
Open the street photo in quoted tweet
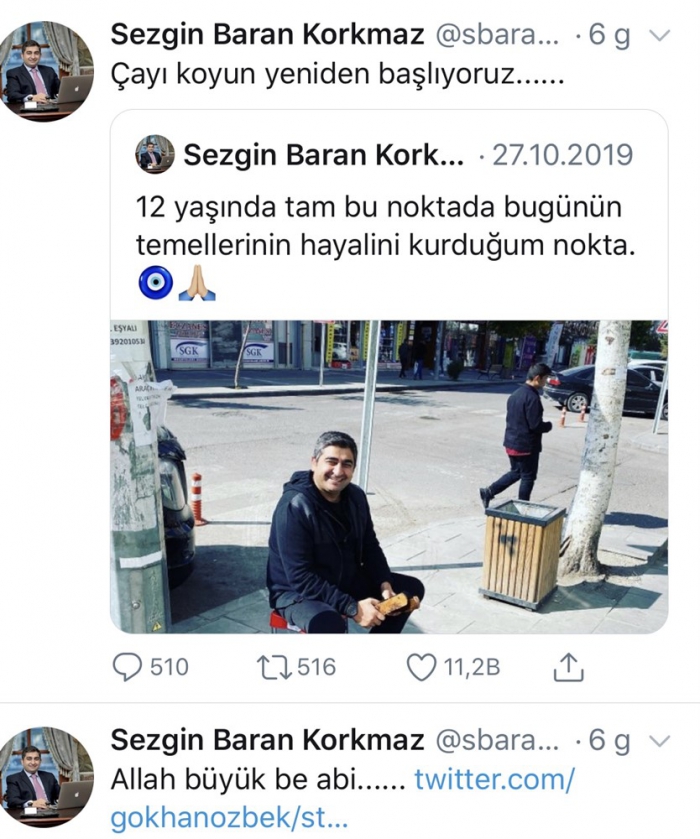click(389, 477)
